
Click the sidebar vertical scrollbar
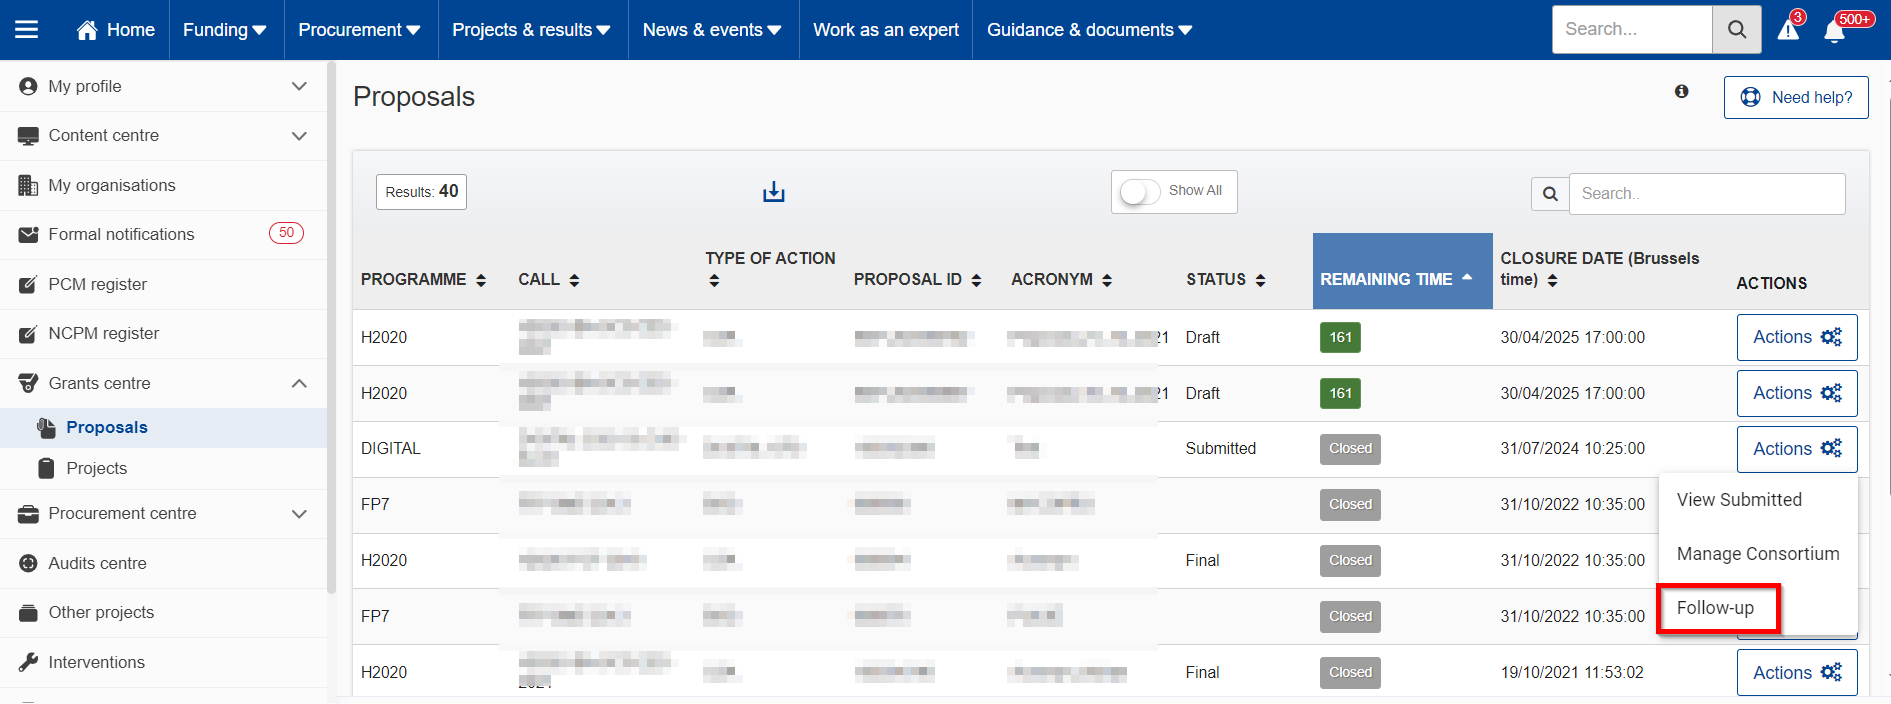point(331,328)
